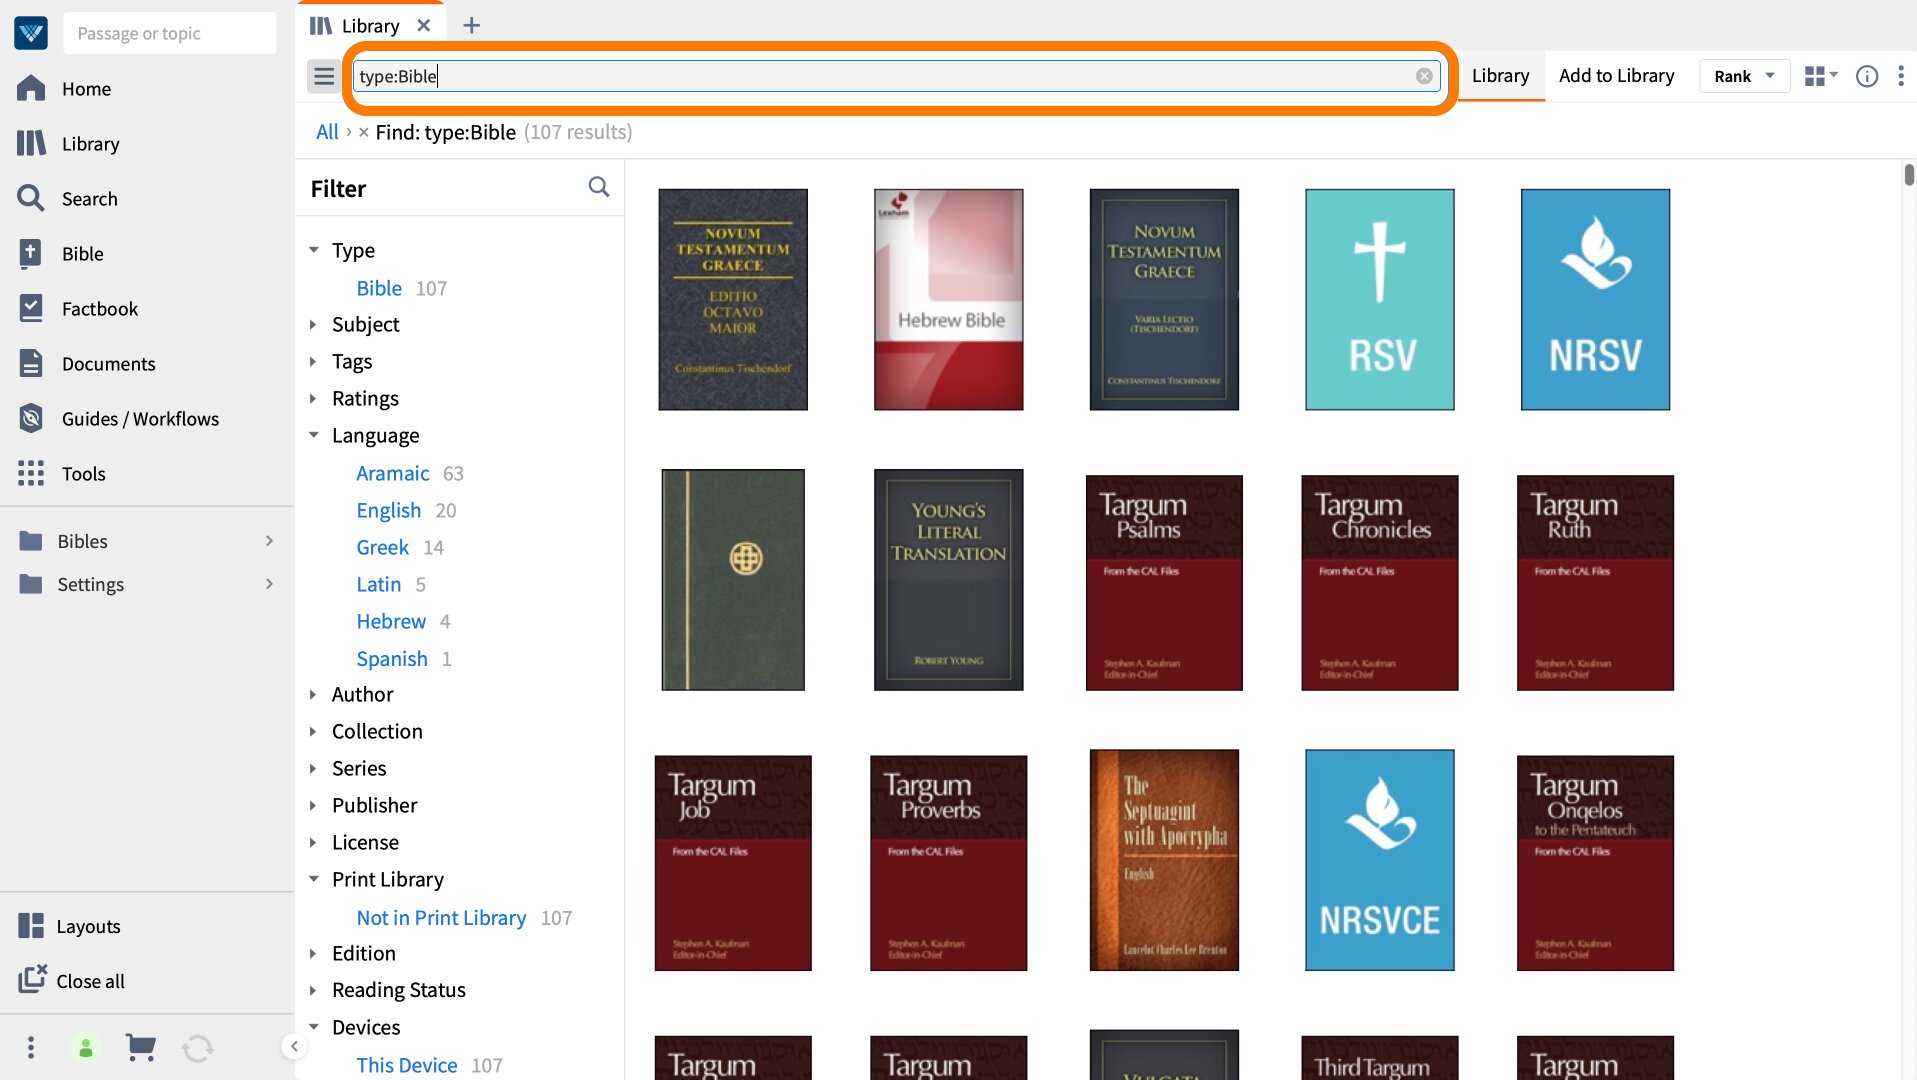
Task: Click the All breadcrumb link
Action: tap(327, 132)
